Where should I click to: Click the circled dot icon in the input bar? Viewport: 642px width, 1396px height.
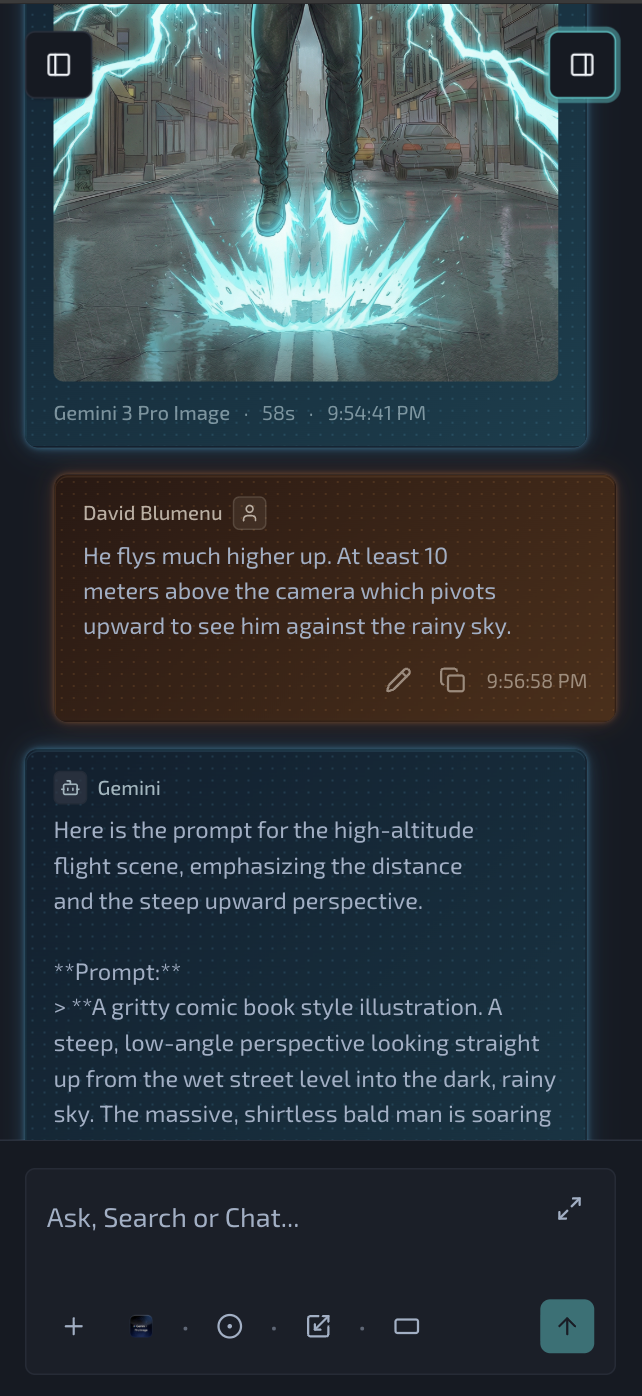tap(229, 1326)
